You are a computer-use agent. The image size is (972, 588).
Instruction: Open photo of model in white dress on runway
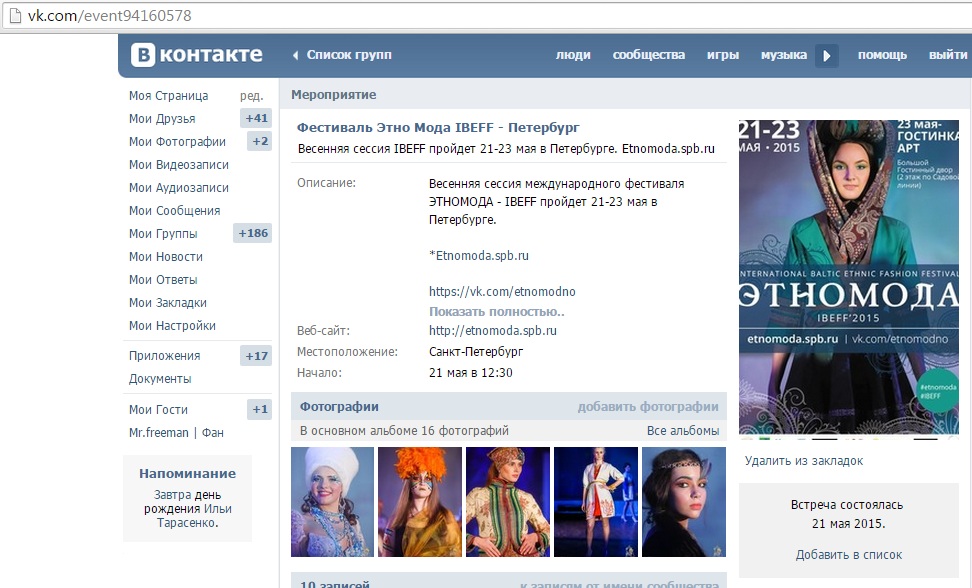(x=596, y=502)
